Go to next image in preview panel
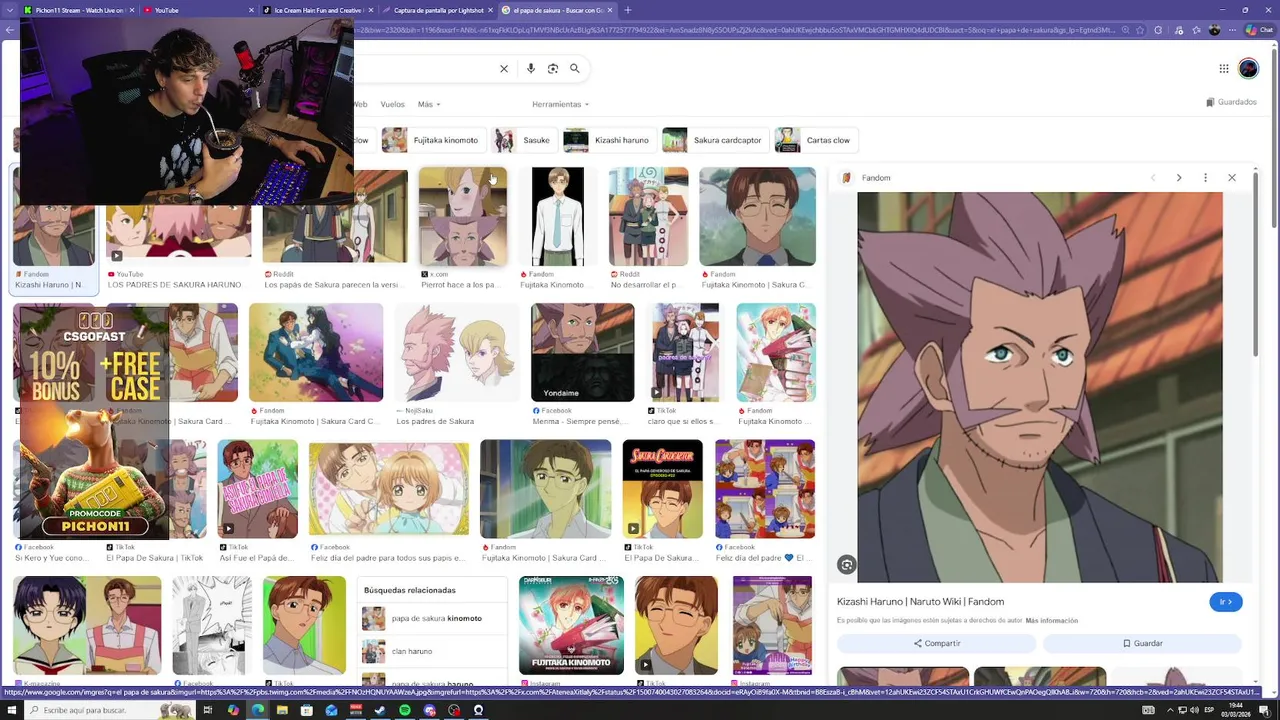The height and width of the screenshot is (720, 1280). pos(1179,178)
